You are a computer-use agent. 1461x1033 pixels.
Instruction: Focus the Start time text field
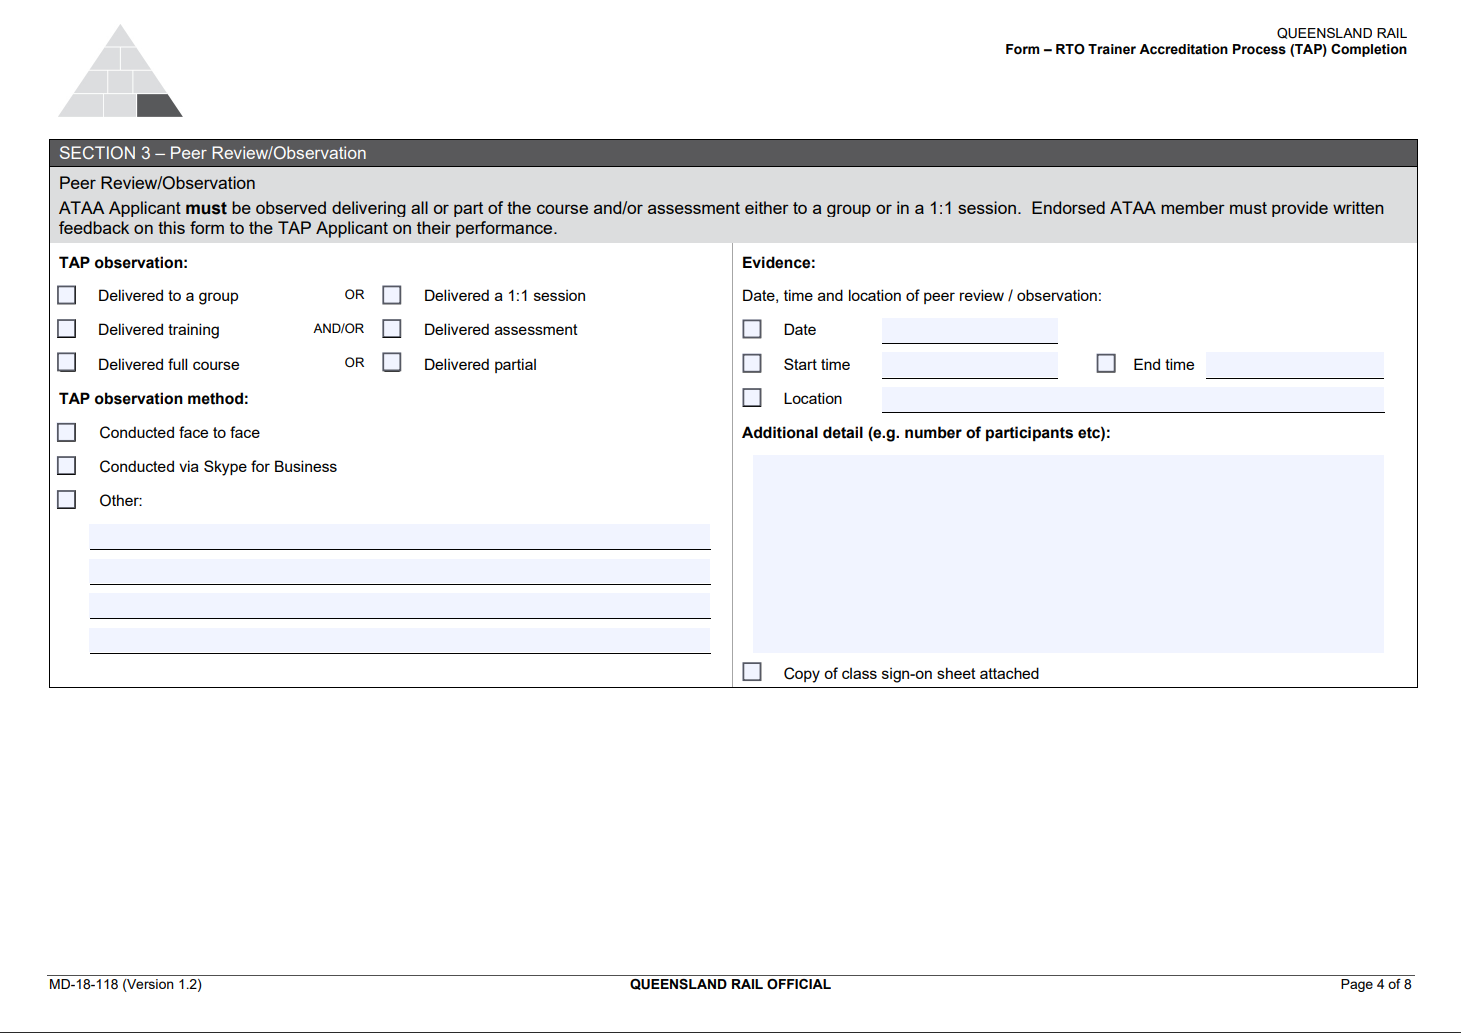point(970,365)
